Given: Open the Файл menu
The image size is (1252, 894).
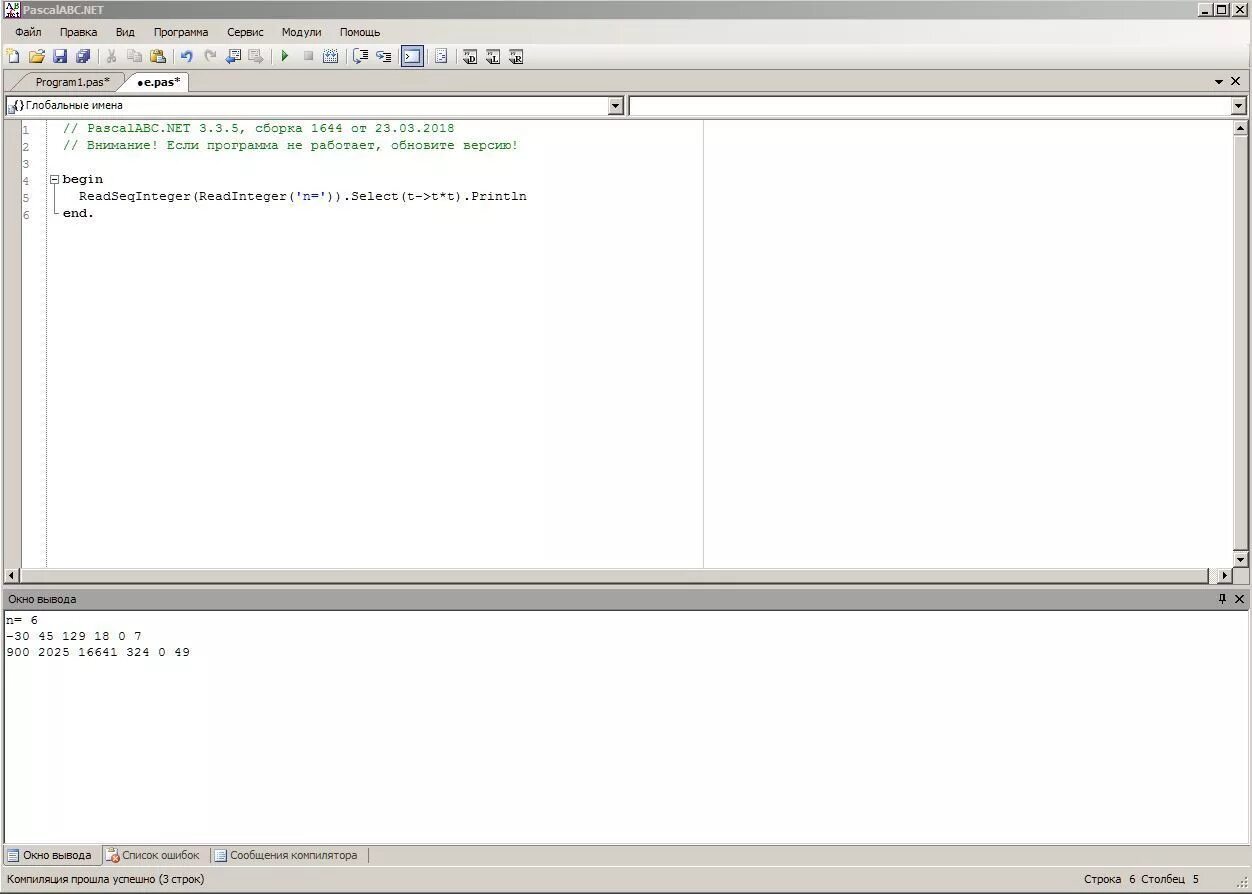Looking at the screenshot, I should (x=28, y=32).
